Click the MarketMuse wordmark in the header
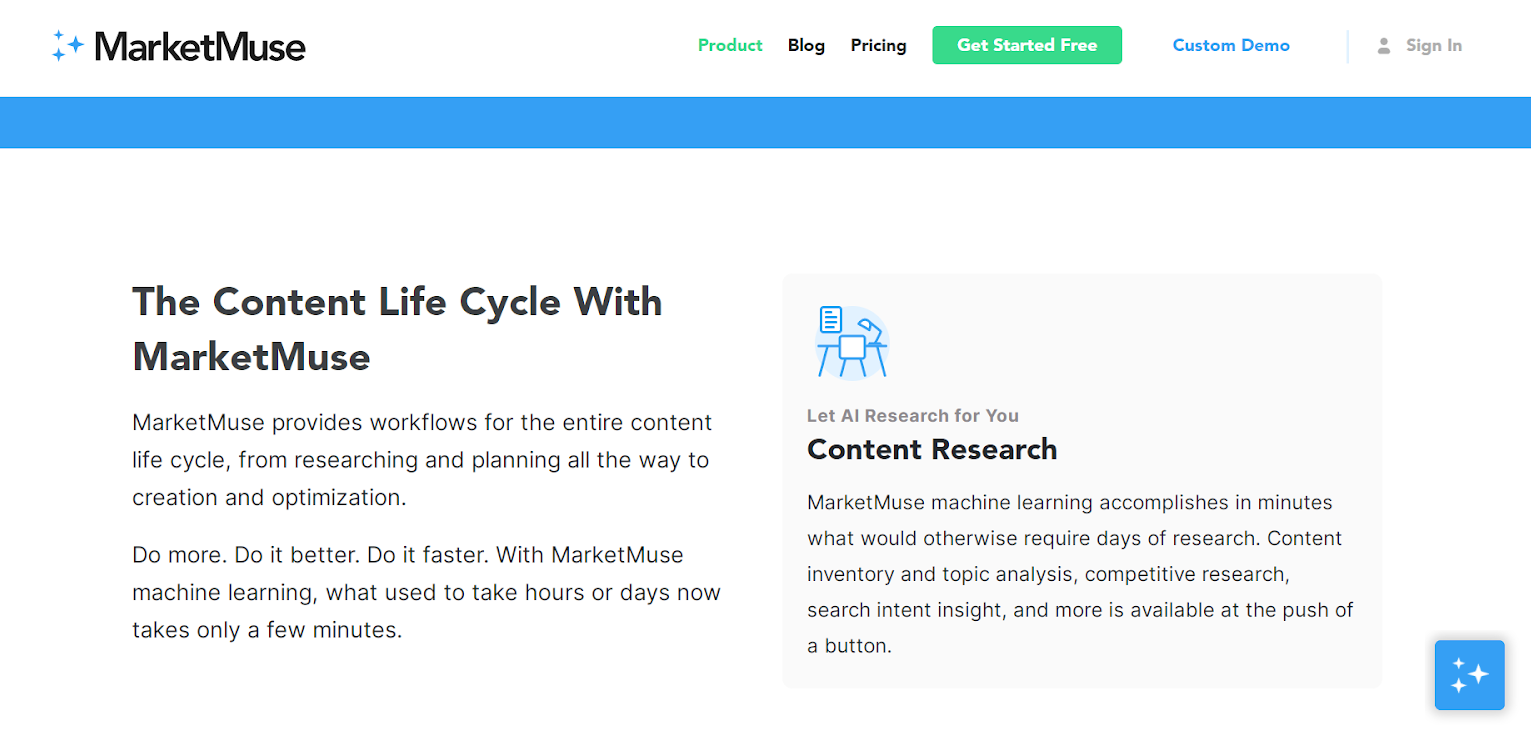 (200, 46)
